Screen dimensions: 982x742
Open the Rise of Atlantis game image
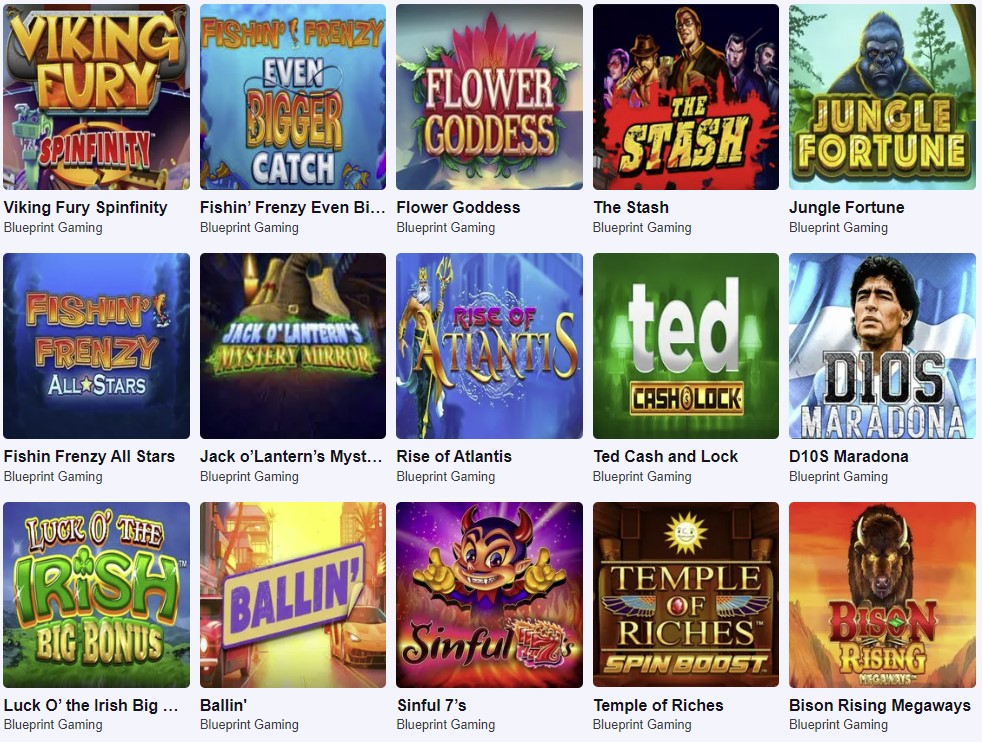coord(489,346)
